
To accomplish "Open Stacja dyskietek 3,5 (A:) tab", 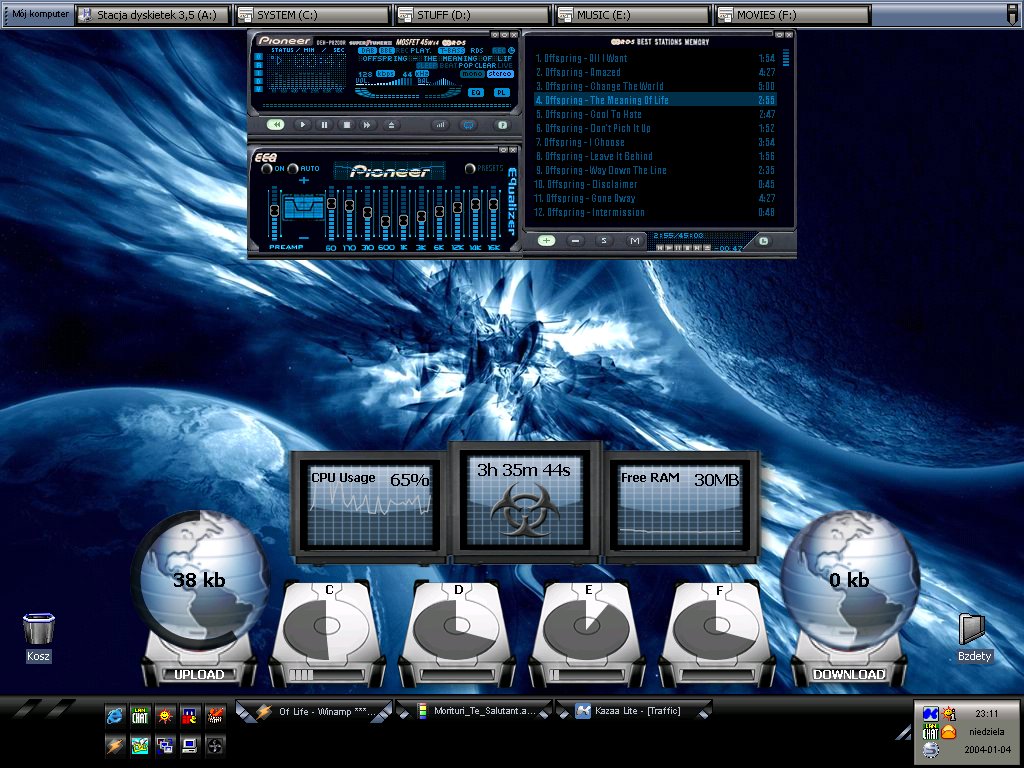I will tap(154, 14).
